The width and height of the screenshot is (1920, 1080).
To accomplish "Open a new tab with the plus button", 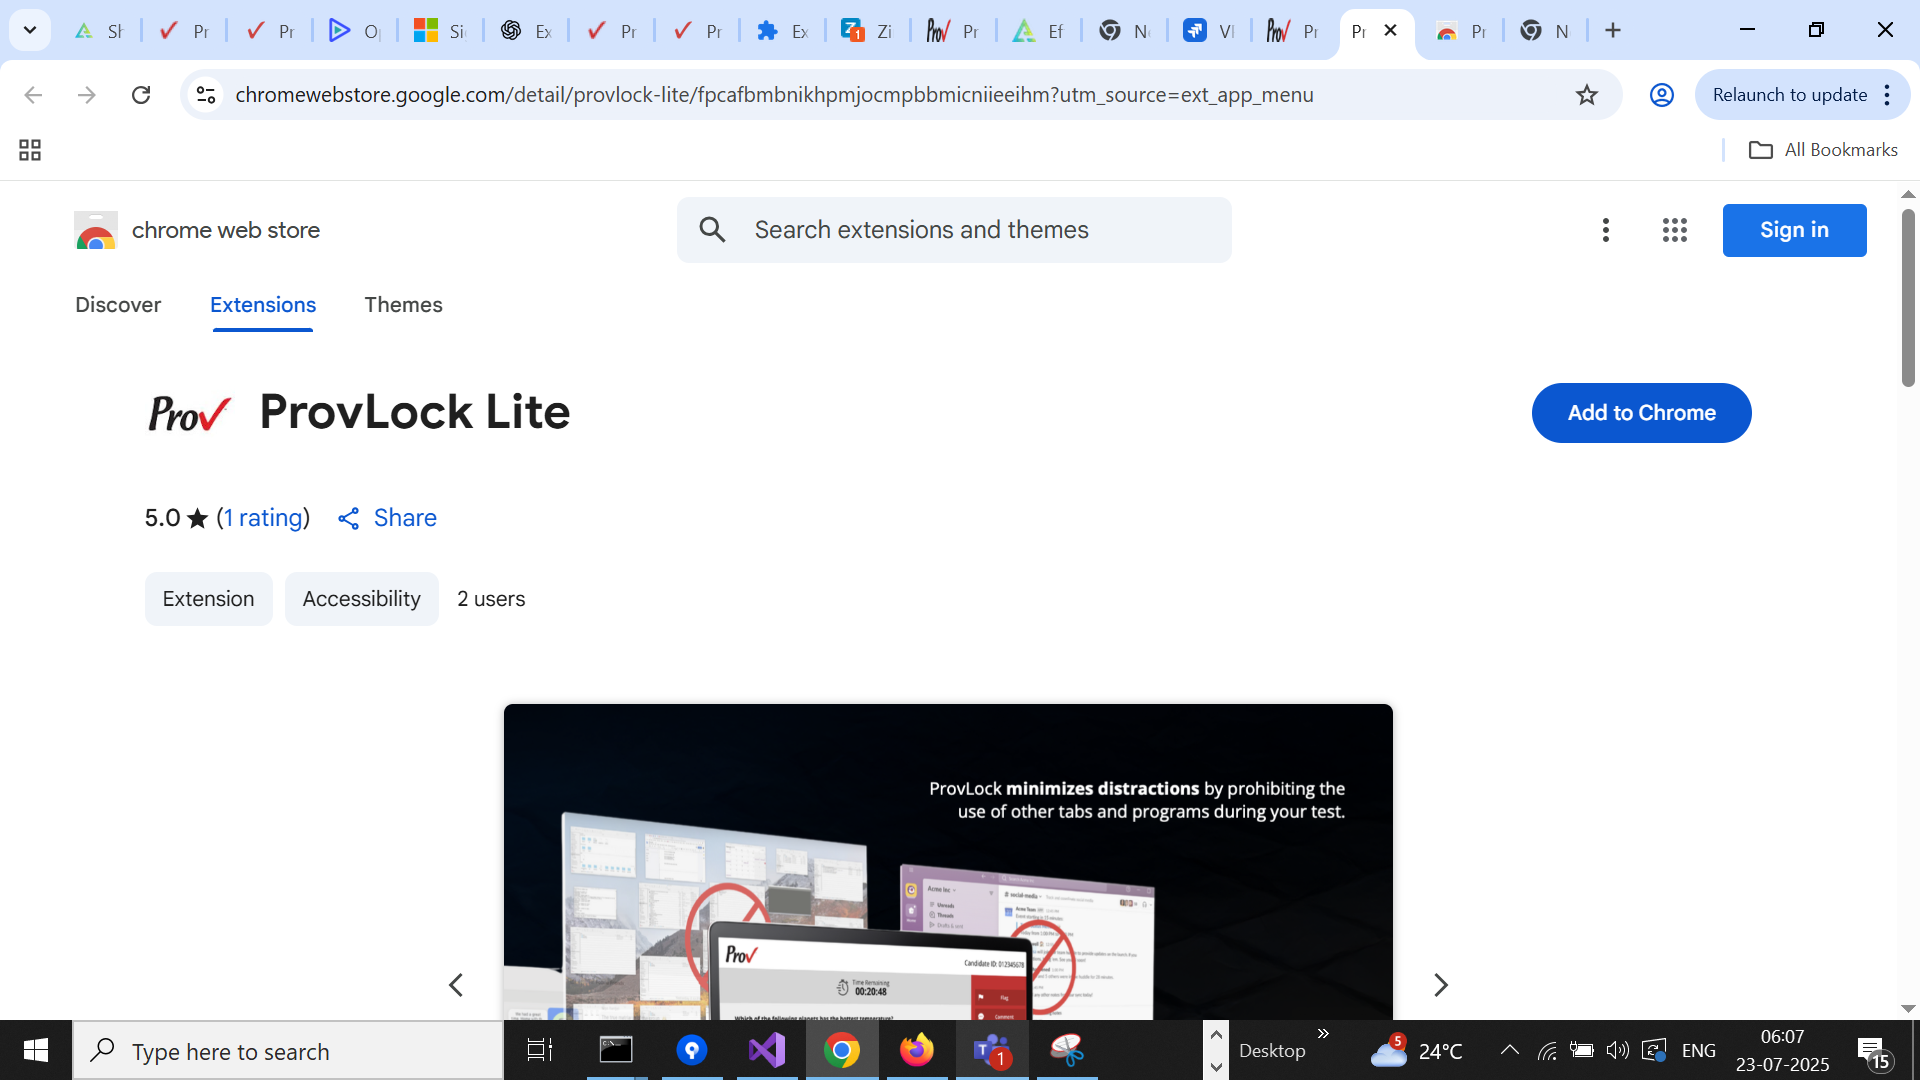I will 1613,30.
